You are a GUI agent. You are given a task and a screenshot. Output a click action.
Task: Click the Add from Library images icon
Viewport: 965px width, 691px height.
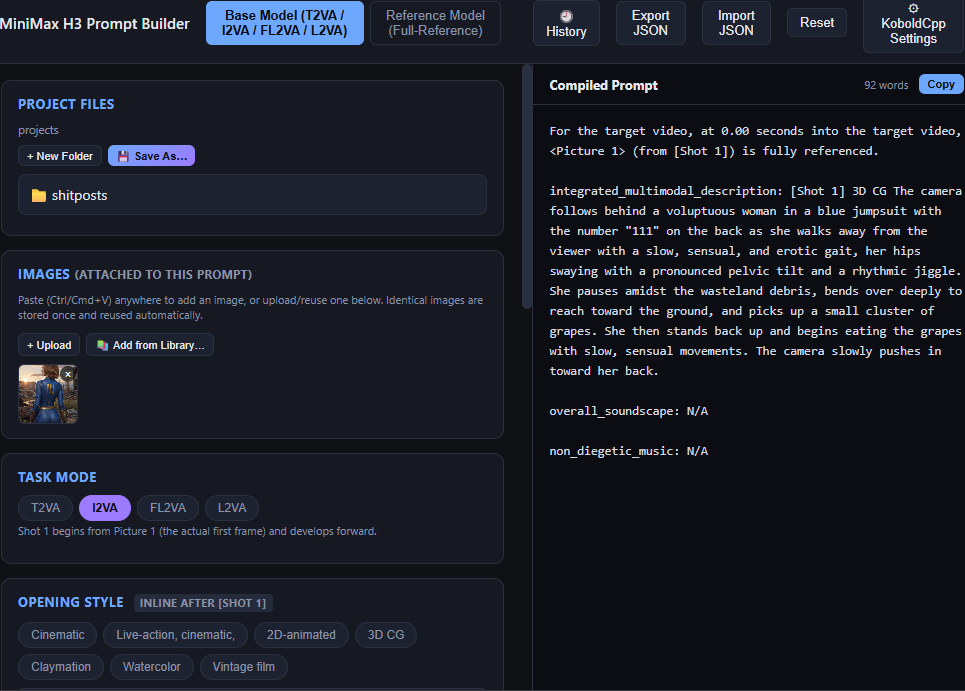pos(102,345)
